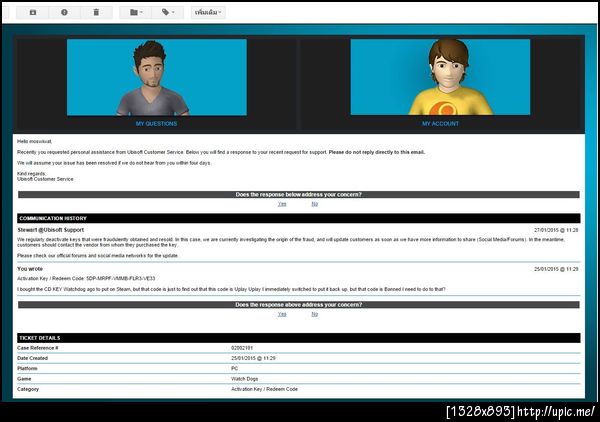Select the Game value 'Watch Dogs'
Image resolution: width=600 pixels, height=422 pixels.
pos(245,379)
